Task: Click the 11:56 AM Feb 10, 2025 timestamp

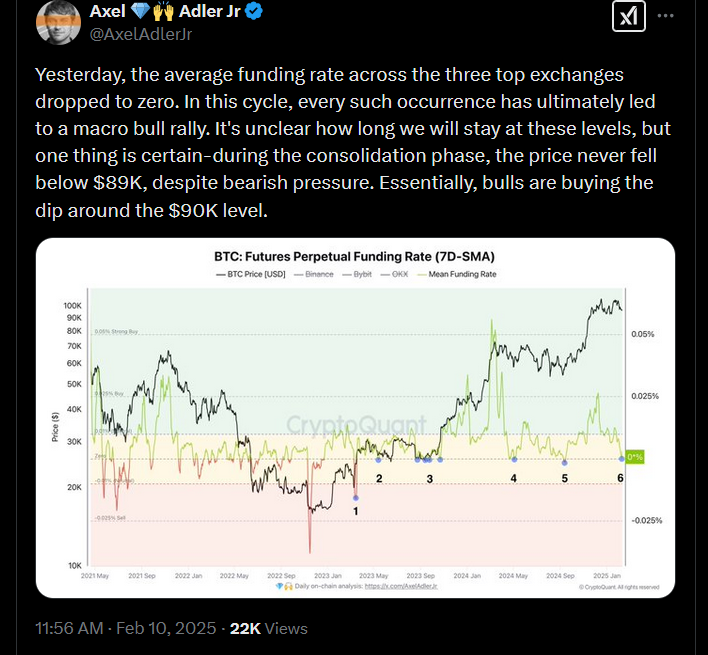Action: (x=125, y=628)
